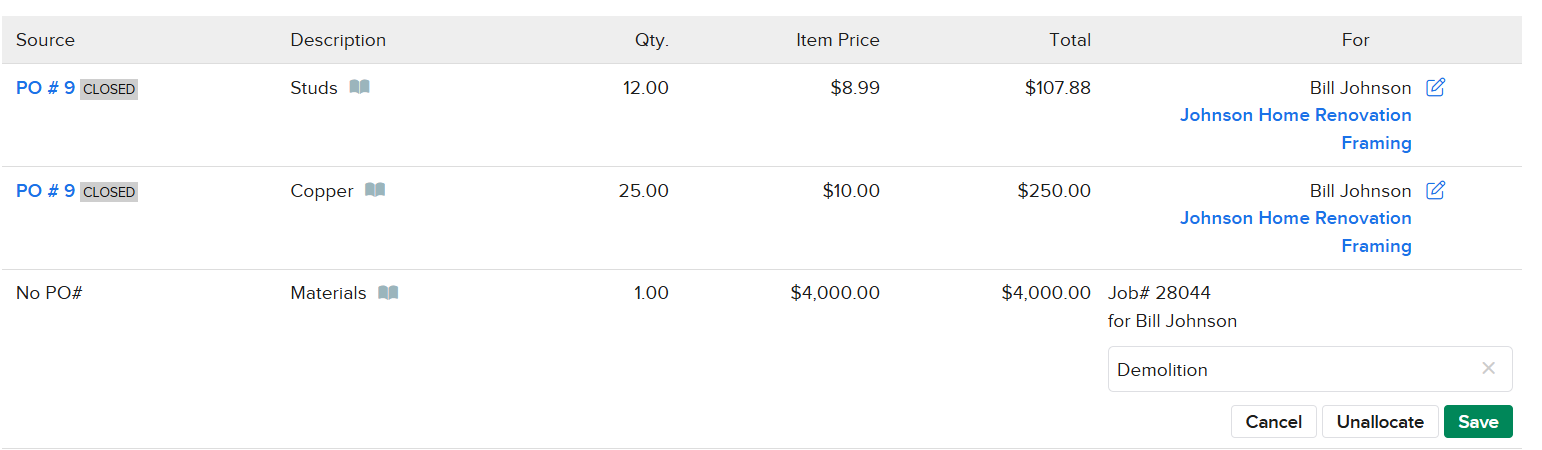Edit allocation for the Studs row
The image size is (1542, 450).
(x=1435, y=88)
